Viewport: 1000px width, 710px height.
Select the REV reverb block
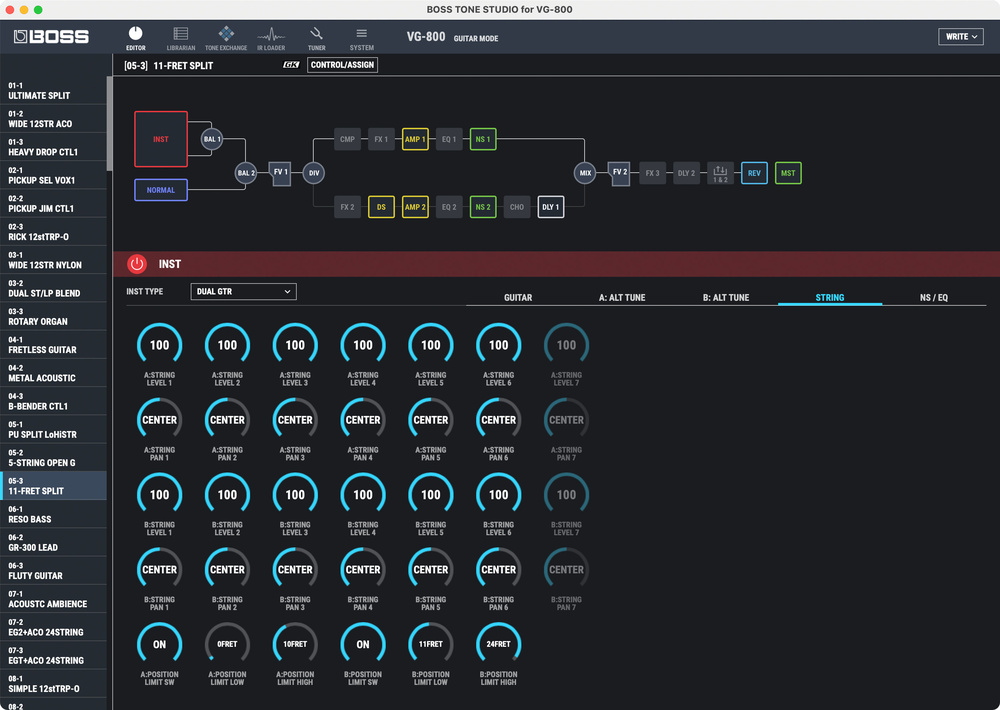(754, 173)
